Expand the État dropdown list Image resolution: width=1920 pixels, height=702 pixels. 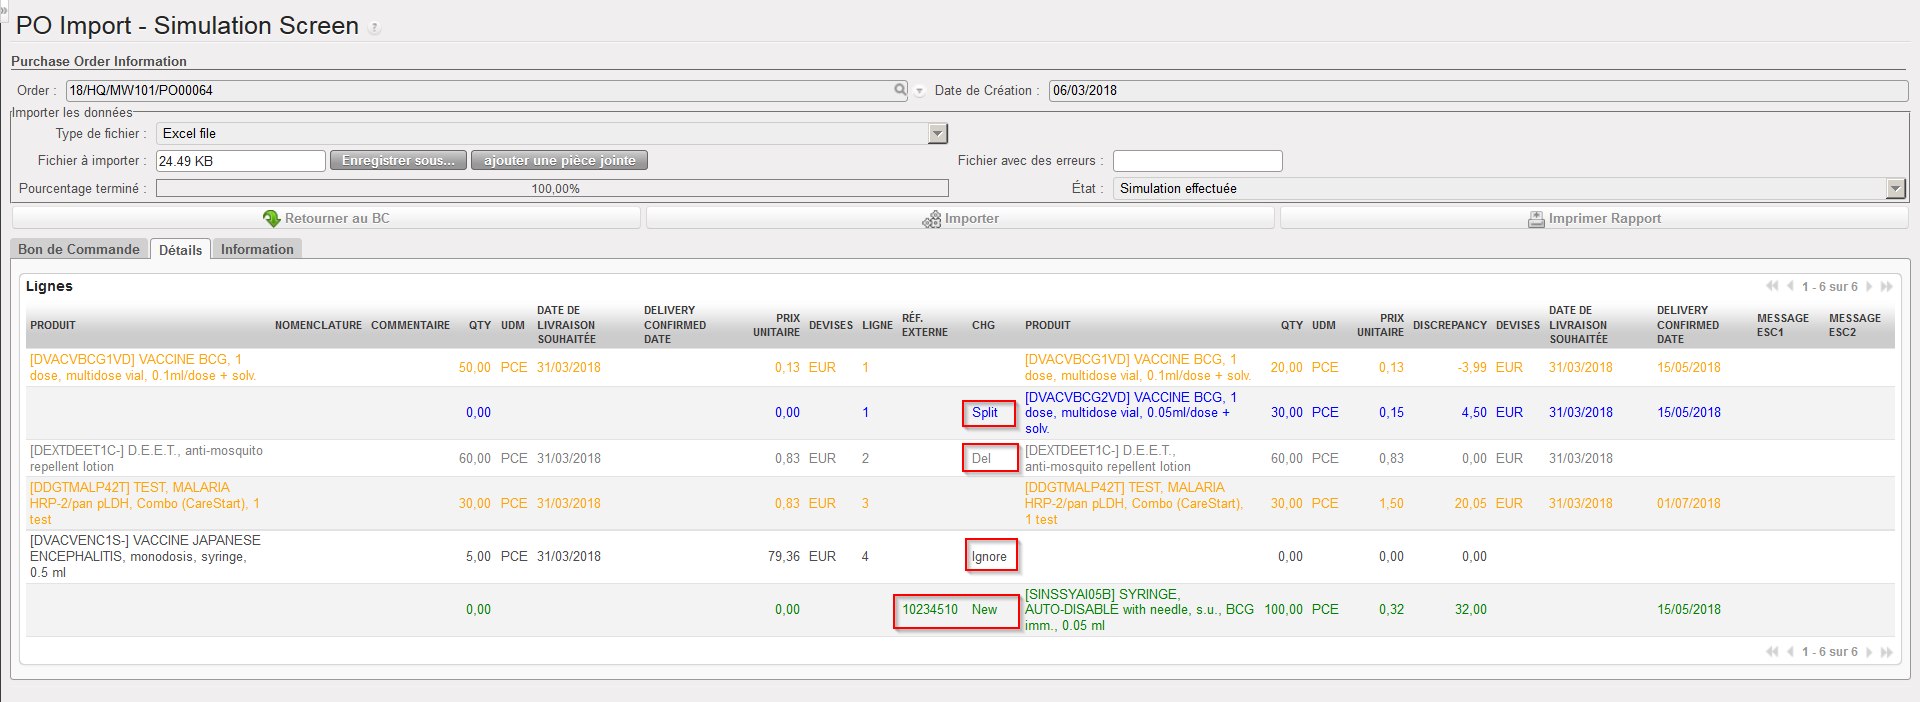(x=1895, y=189)
